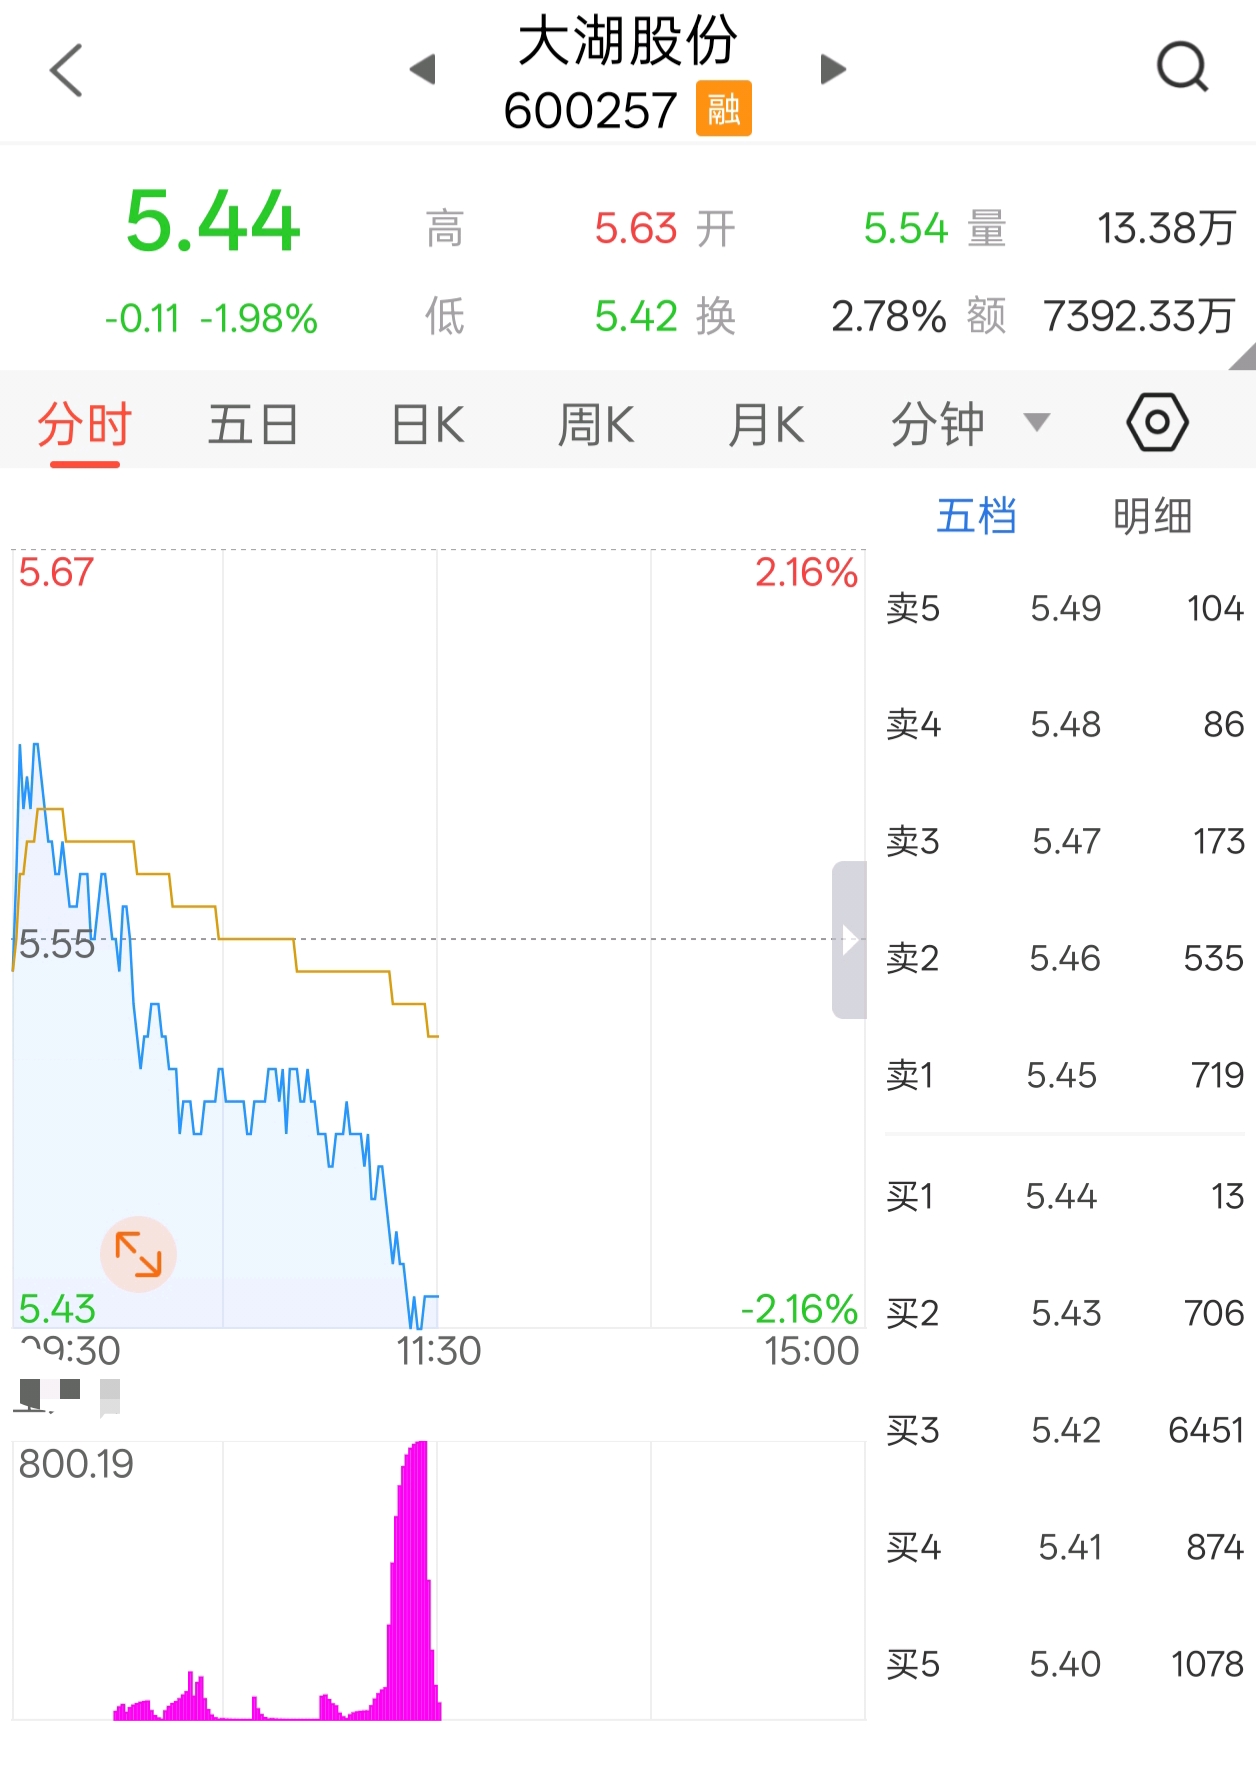1256x1767 pixels.
Task: Show the 明细 trade details list
Action: click(1152, 516)
